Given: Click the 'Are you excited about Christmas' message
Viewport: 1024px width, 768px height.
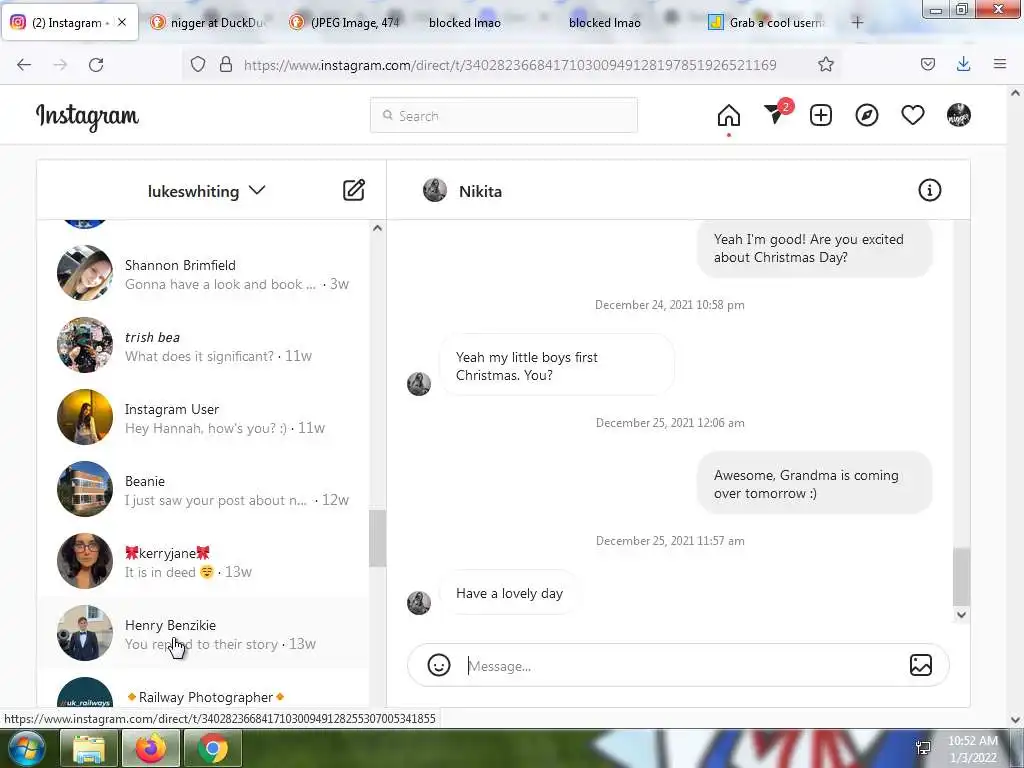Looking at the screenshot, I should click(x=814, y=248).
